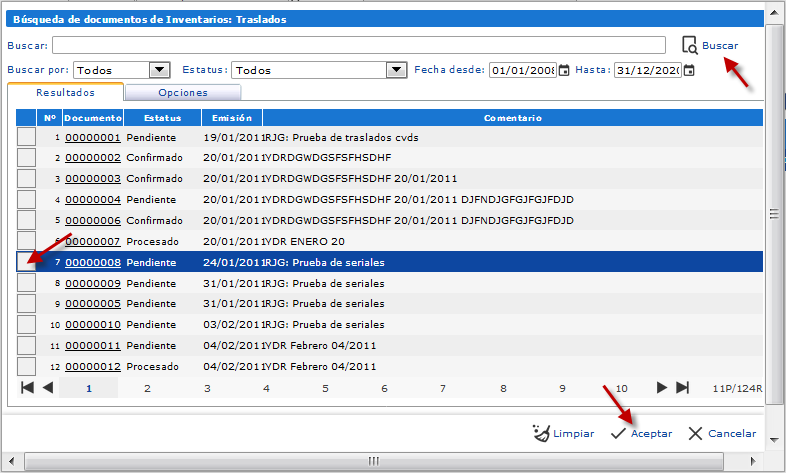Open document link 00000001

[93, 137]
